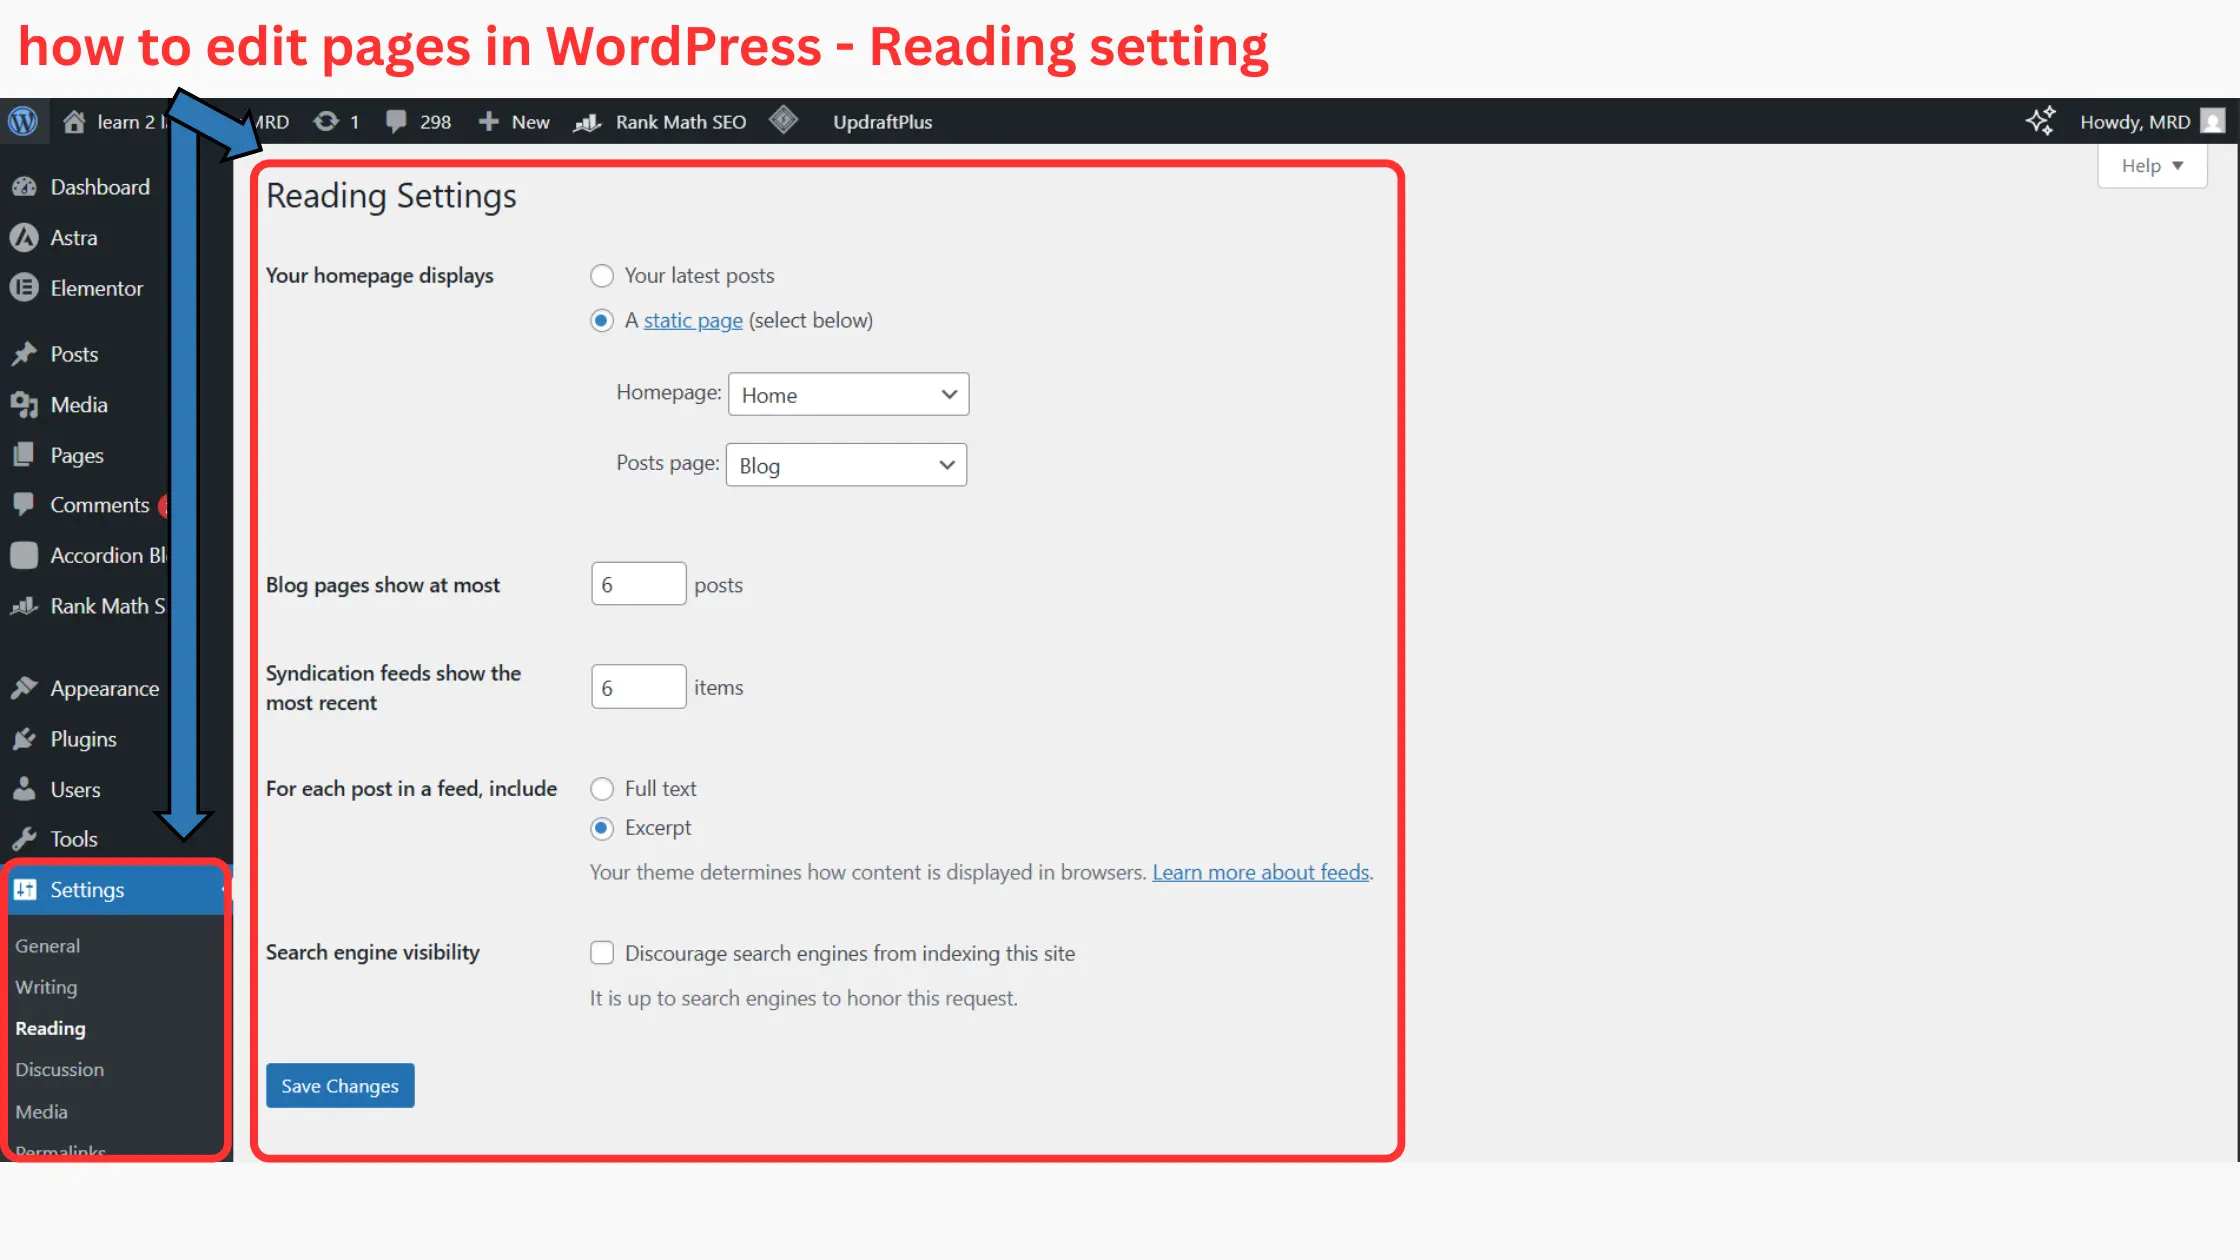Open the Homepage dropdown
Screen dimensions: 2240x1260
click(849, 395)
